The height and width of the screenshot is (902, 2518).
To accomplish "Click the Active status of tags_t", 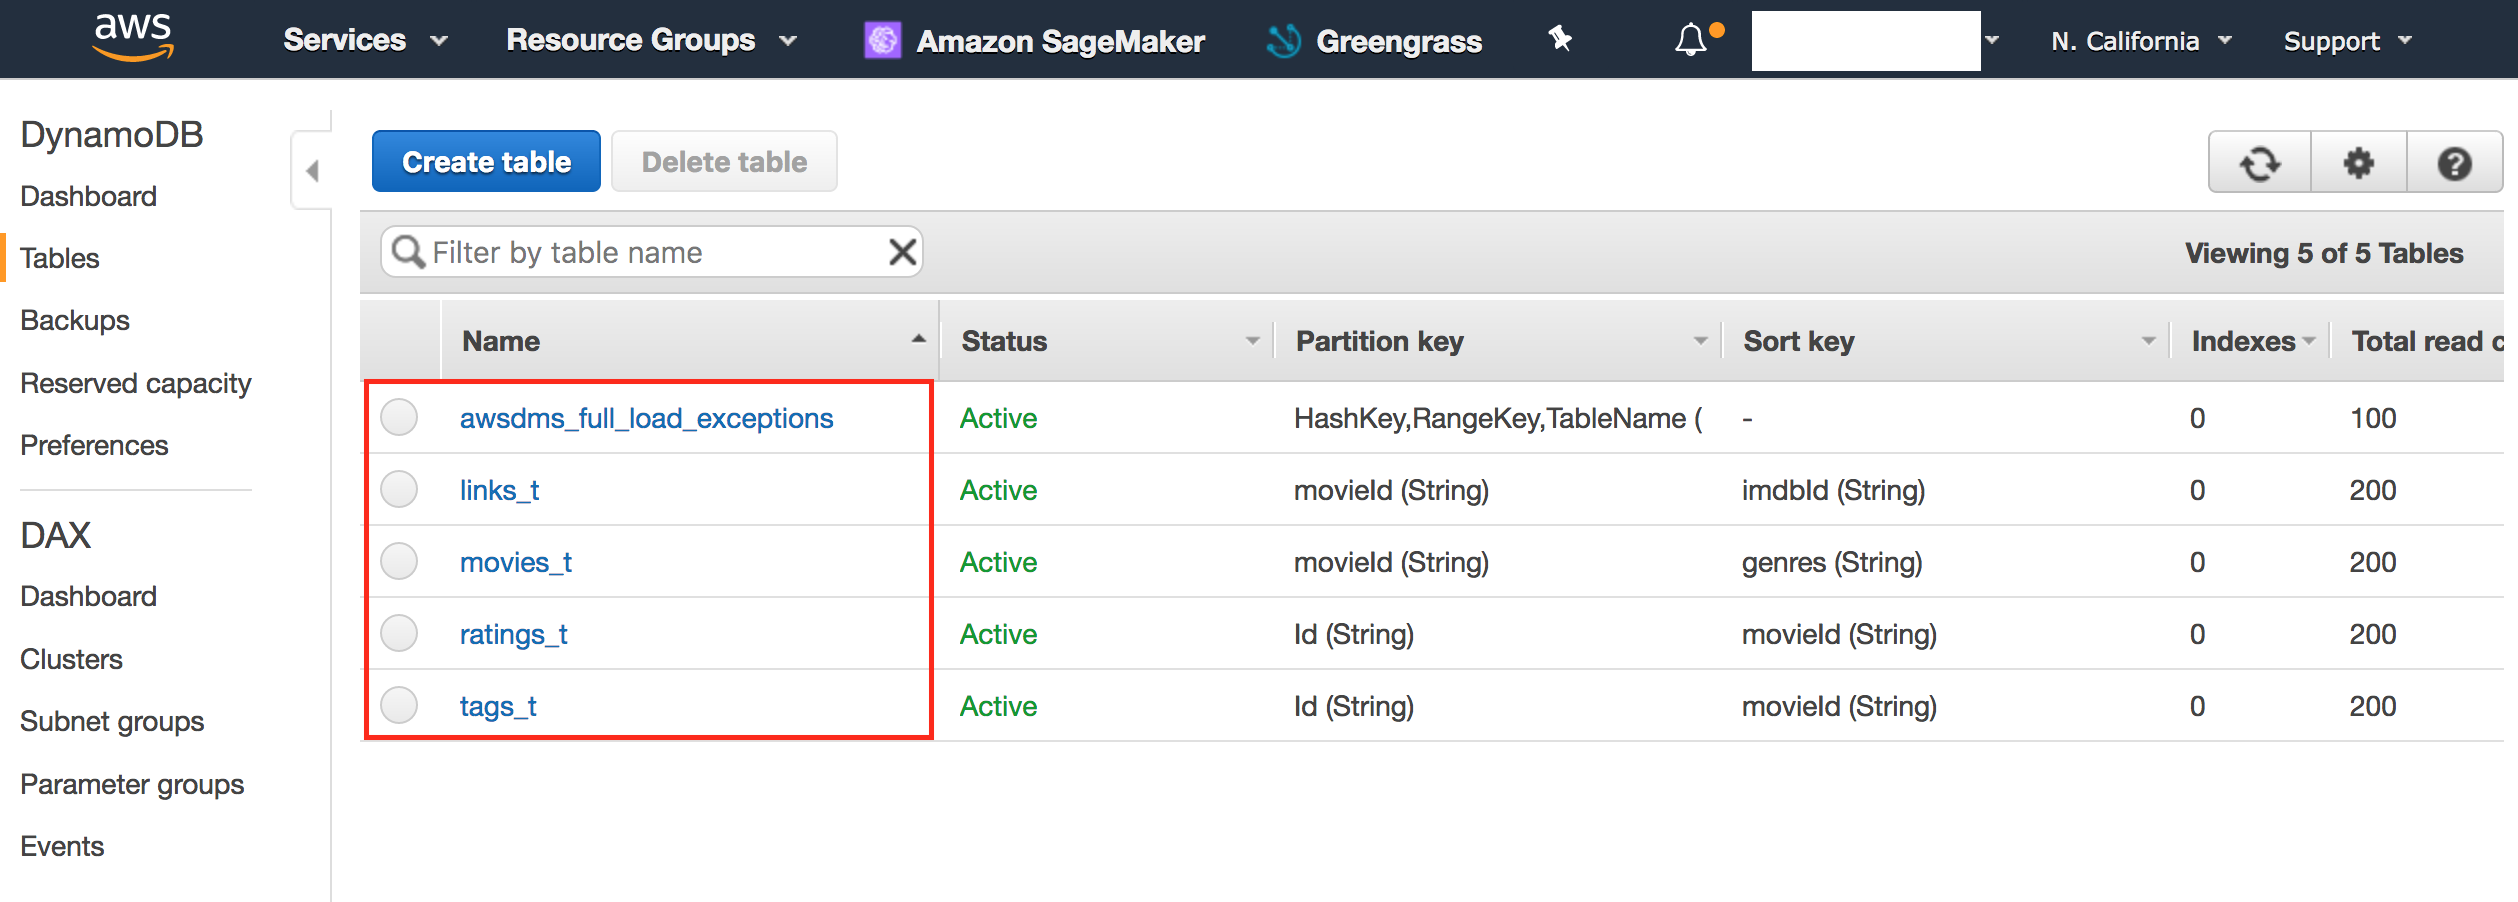I will pyautogui.click(x=998, y=706).
